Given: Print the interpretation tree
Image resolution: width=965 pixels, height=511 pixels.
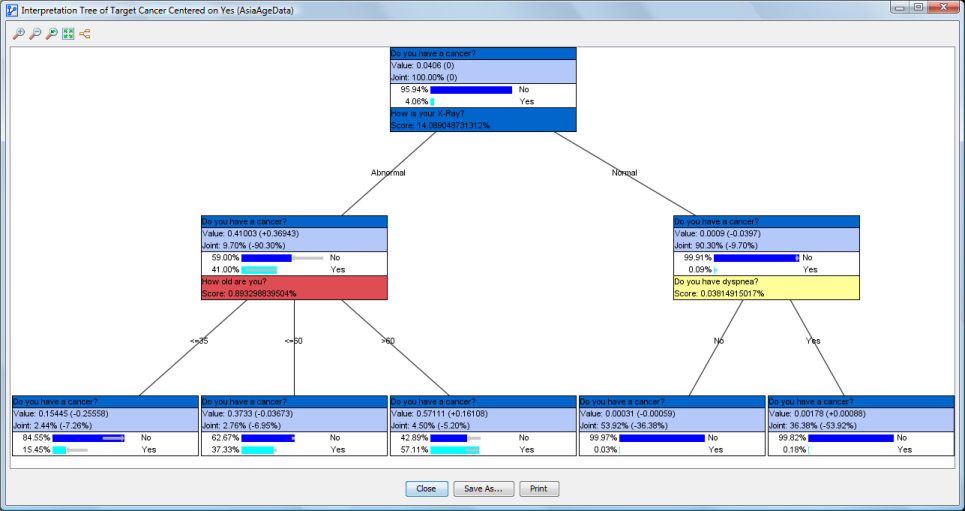Looking at the screenshot, I should point(539,489).
